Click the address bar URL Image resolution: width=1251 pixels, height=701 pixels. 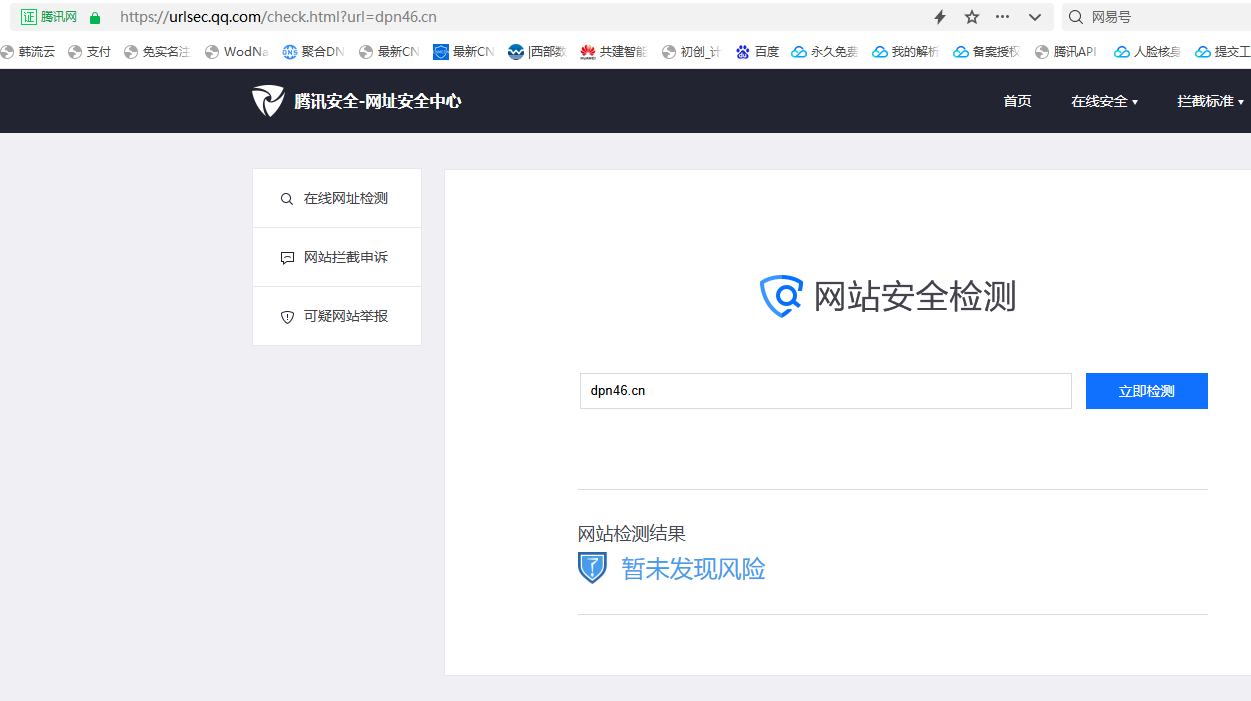coord(278,17)
